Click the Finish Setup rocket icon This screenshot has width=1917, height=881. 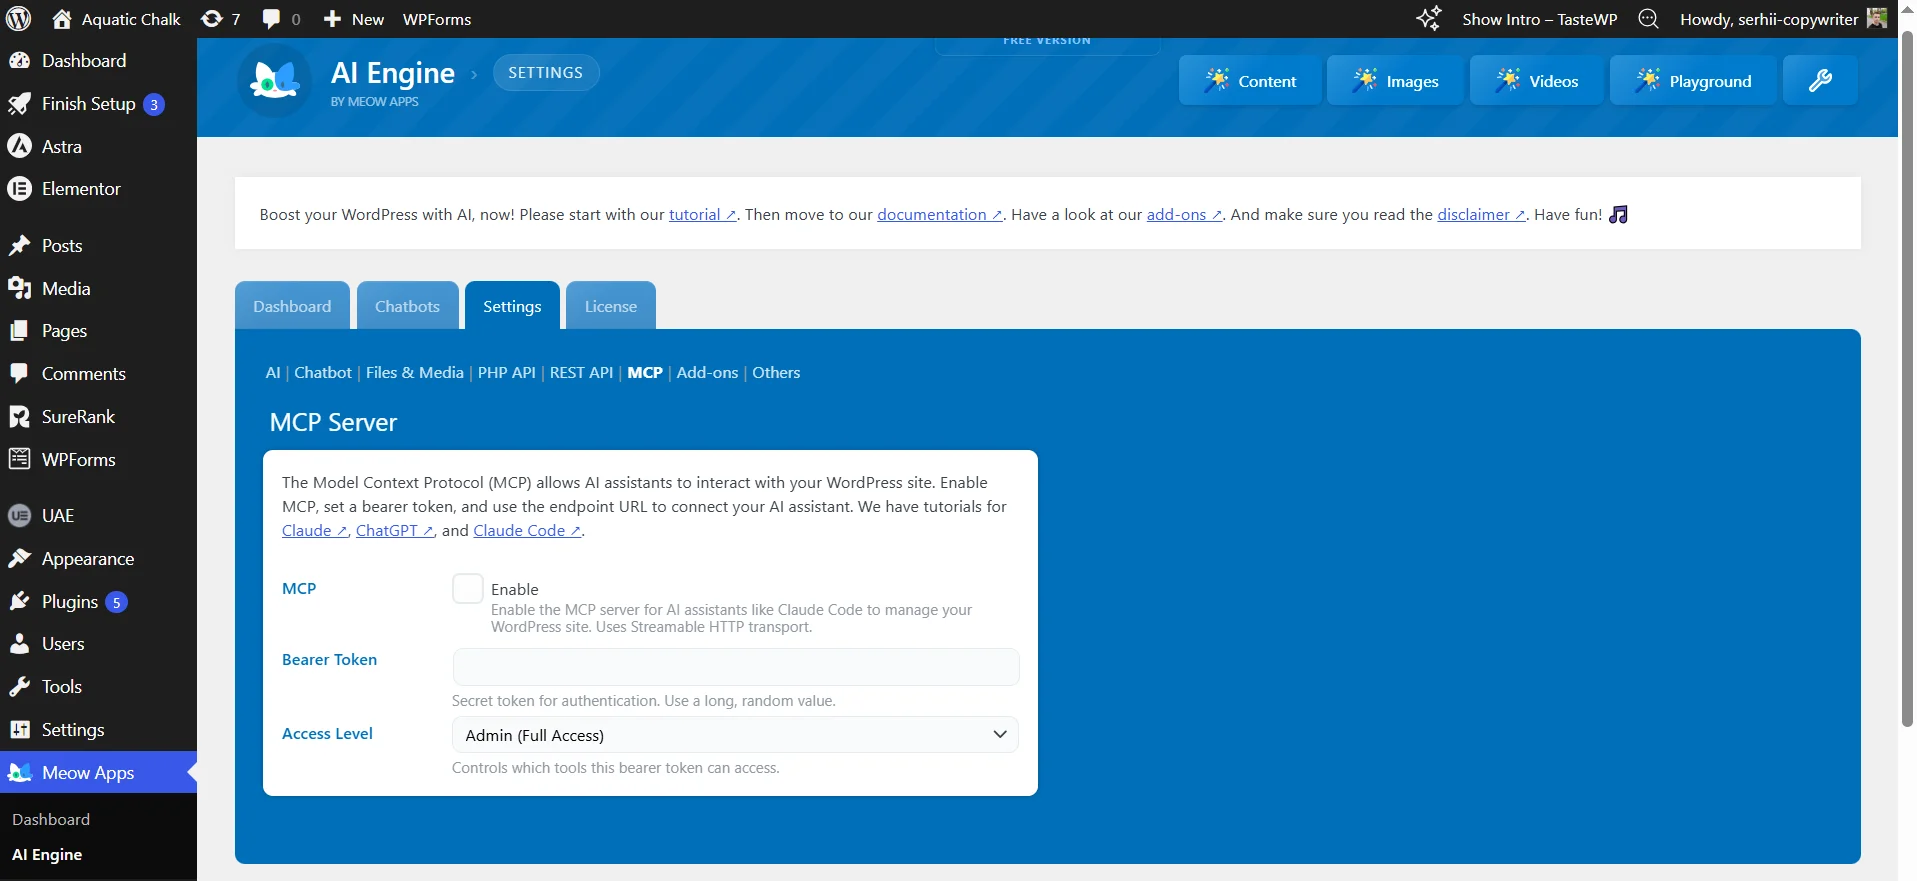20,104
